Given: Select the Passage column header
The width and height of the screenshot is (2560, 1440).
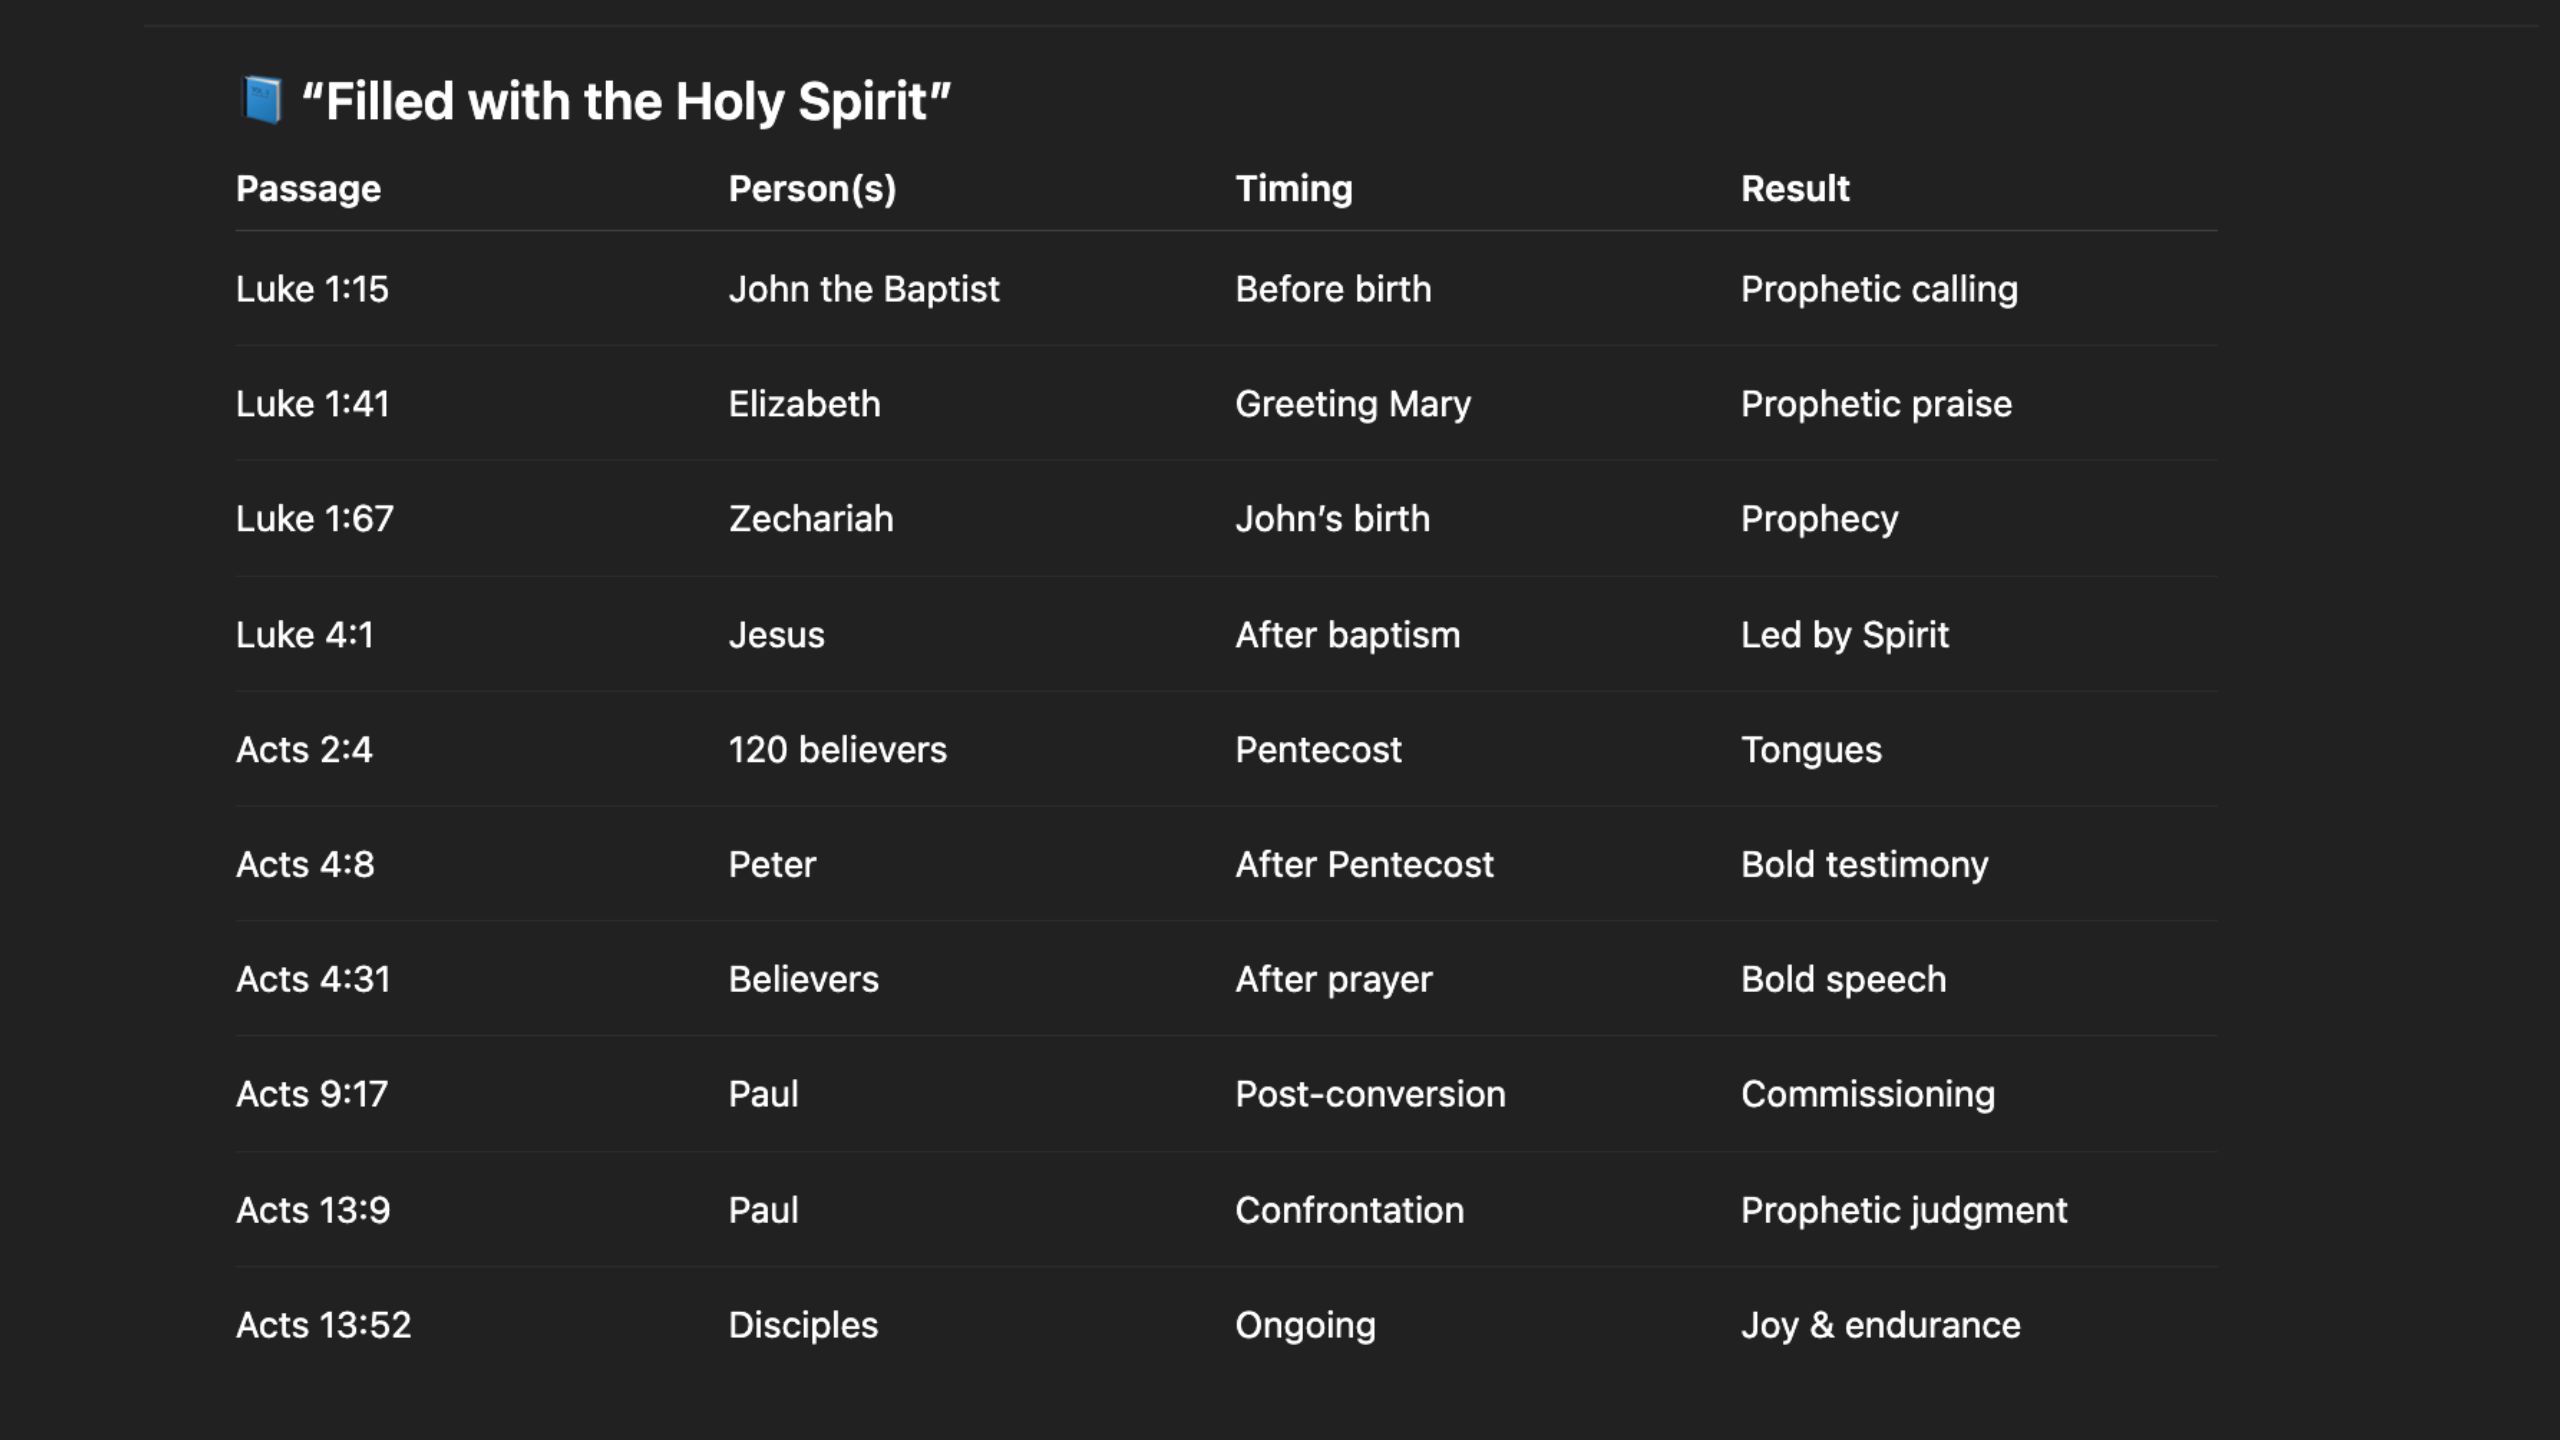Looking at the screenshot, I should 308,189.
